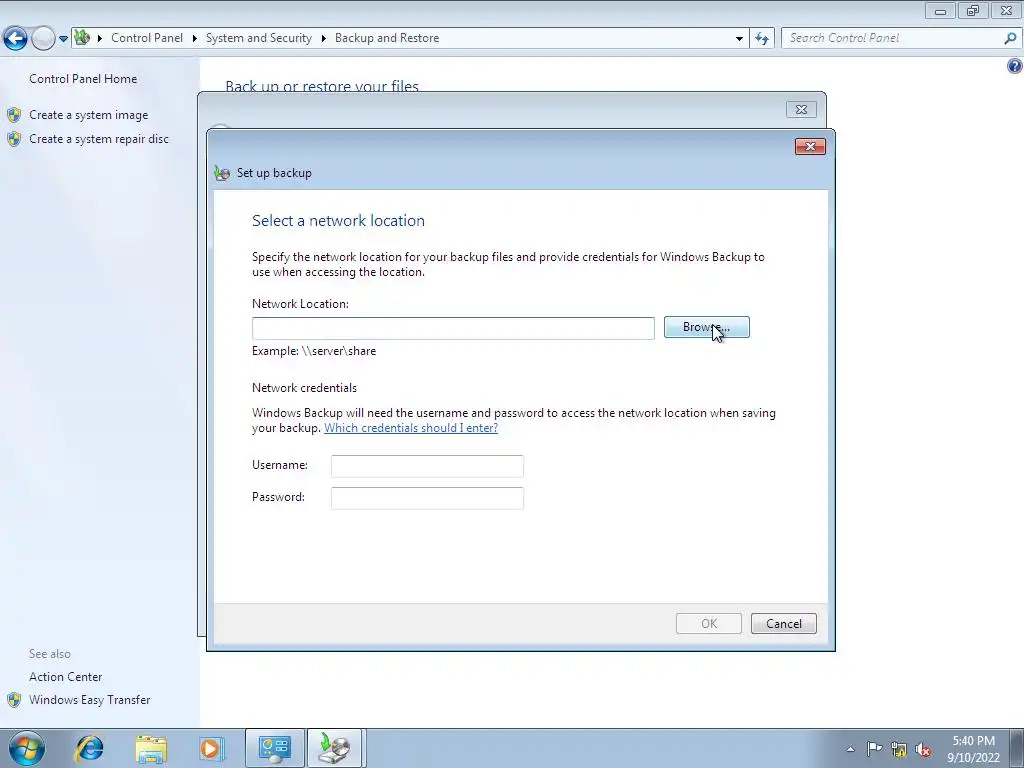Image resolution: width=1024 pixels, height=768 pixels.
Task: Click the network tray icon
Action: point(899,750)
